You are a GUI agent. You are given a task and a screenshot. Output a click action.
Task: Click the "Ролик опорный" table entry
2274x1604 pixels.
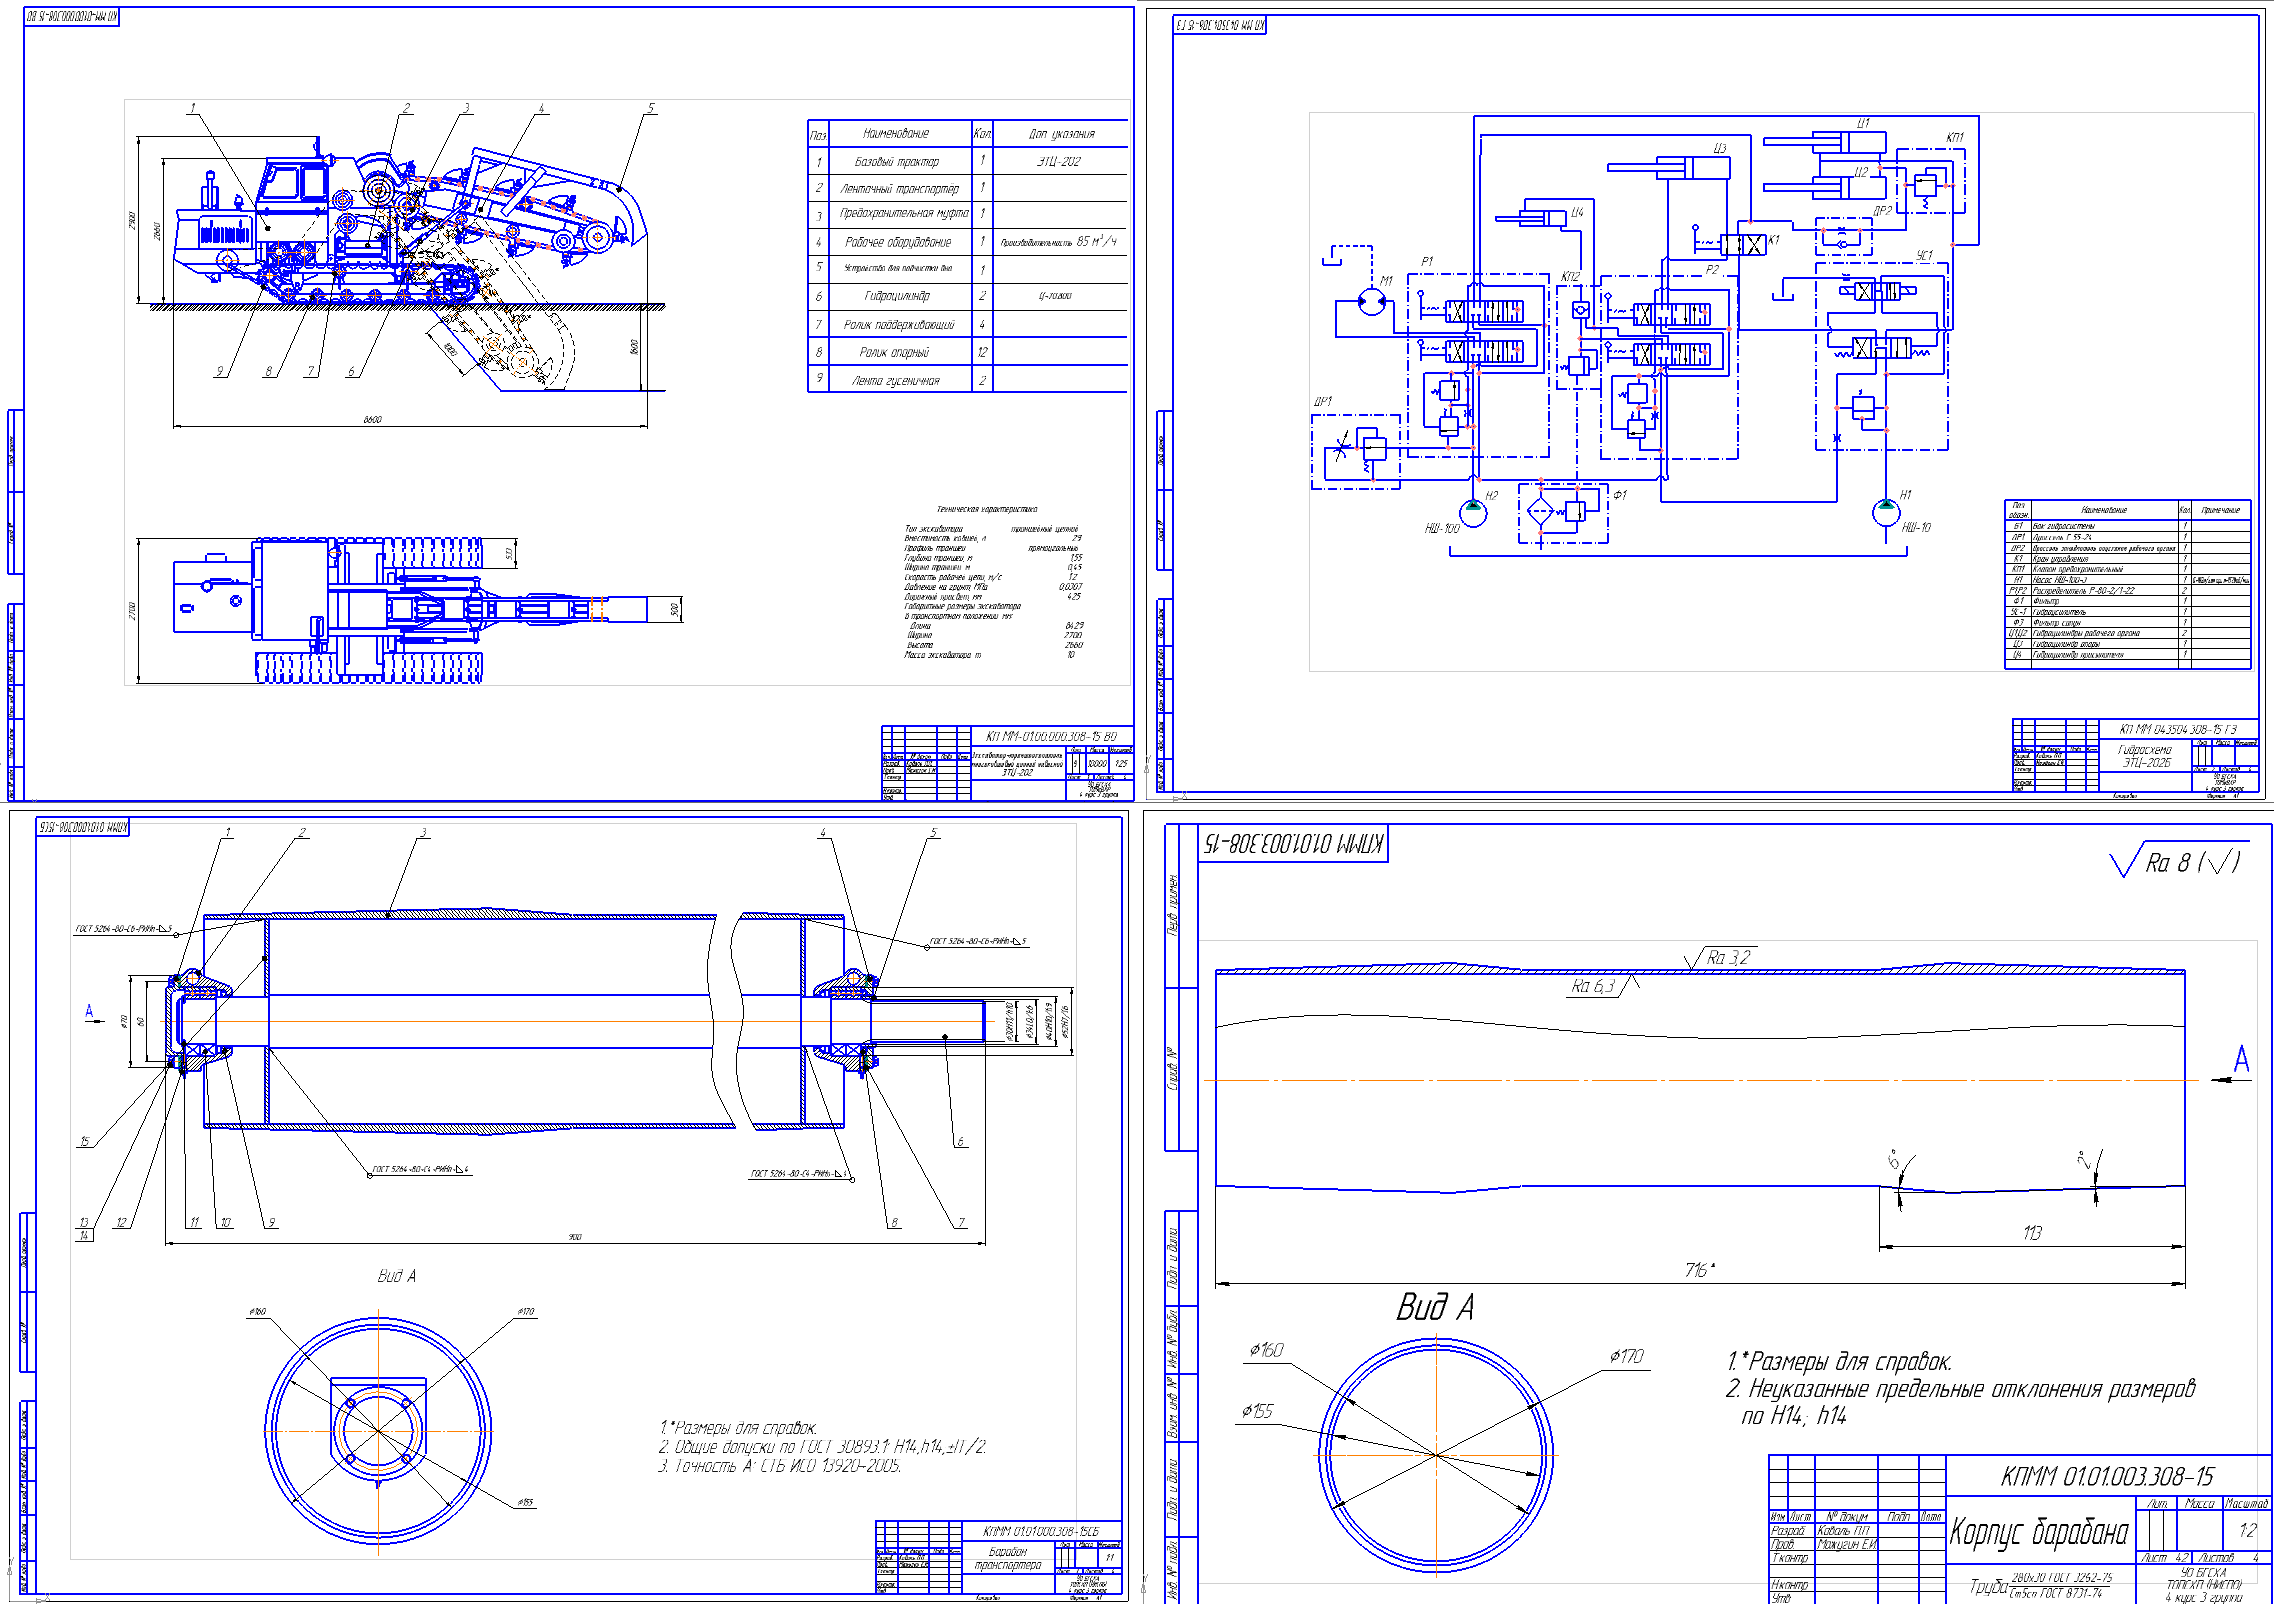pos(894,352)
